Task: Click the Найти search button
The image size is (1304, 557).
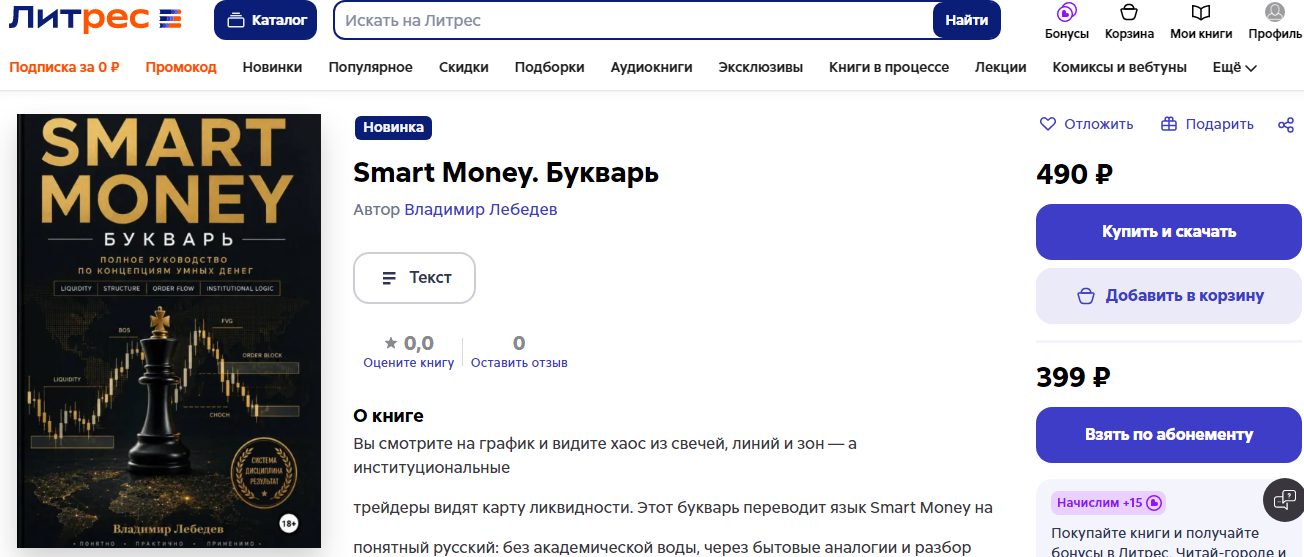Action: [x=966, y=20]
